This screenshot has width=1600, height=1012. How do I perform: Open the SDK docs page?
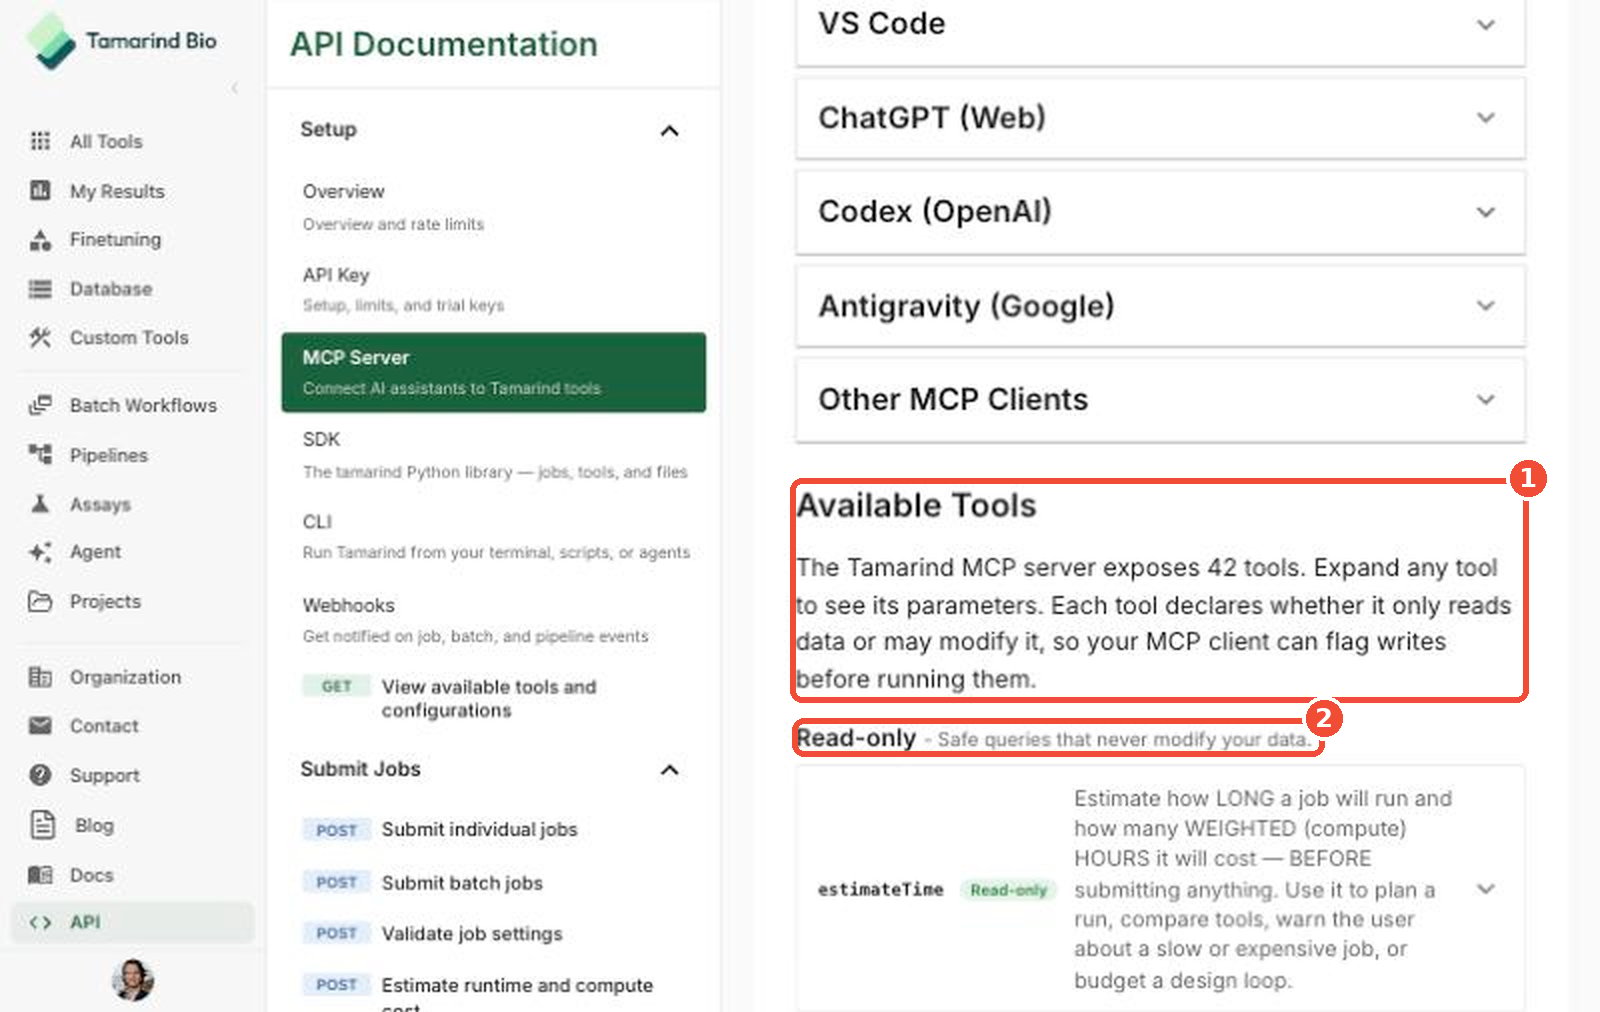coord(494,455)
